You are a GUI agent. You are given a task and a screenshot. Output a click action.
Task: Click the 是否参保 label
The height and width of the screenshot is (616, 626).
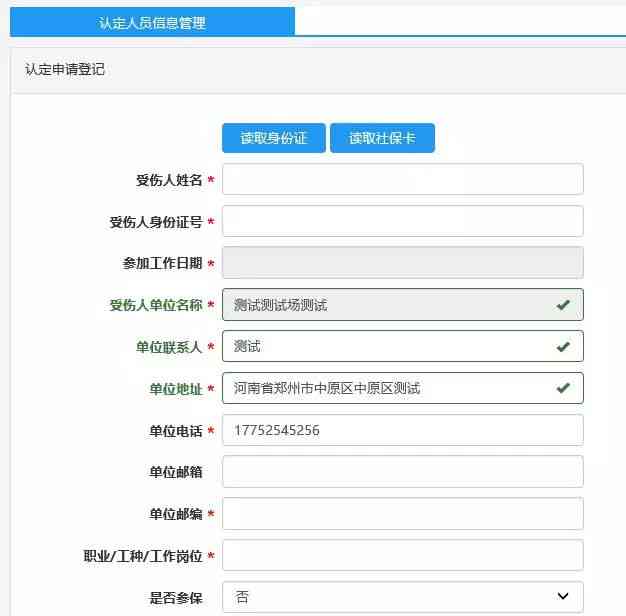[x=176, y=598]
